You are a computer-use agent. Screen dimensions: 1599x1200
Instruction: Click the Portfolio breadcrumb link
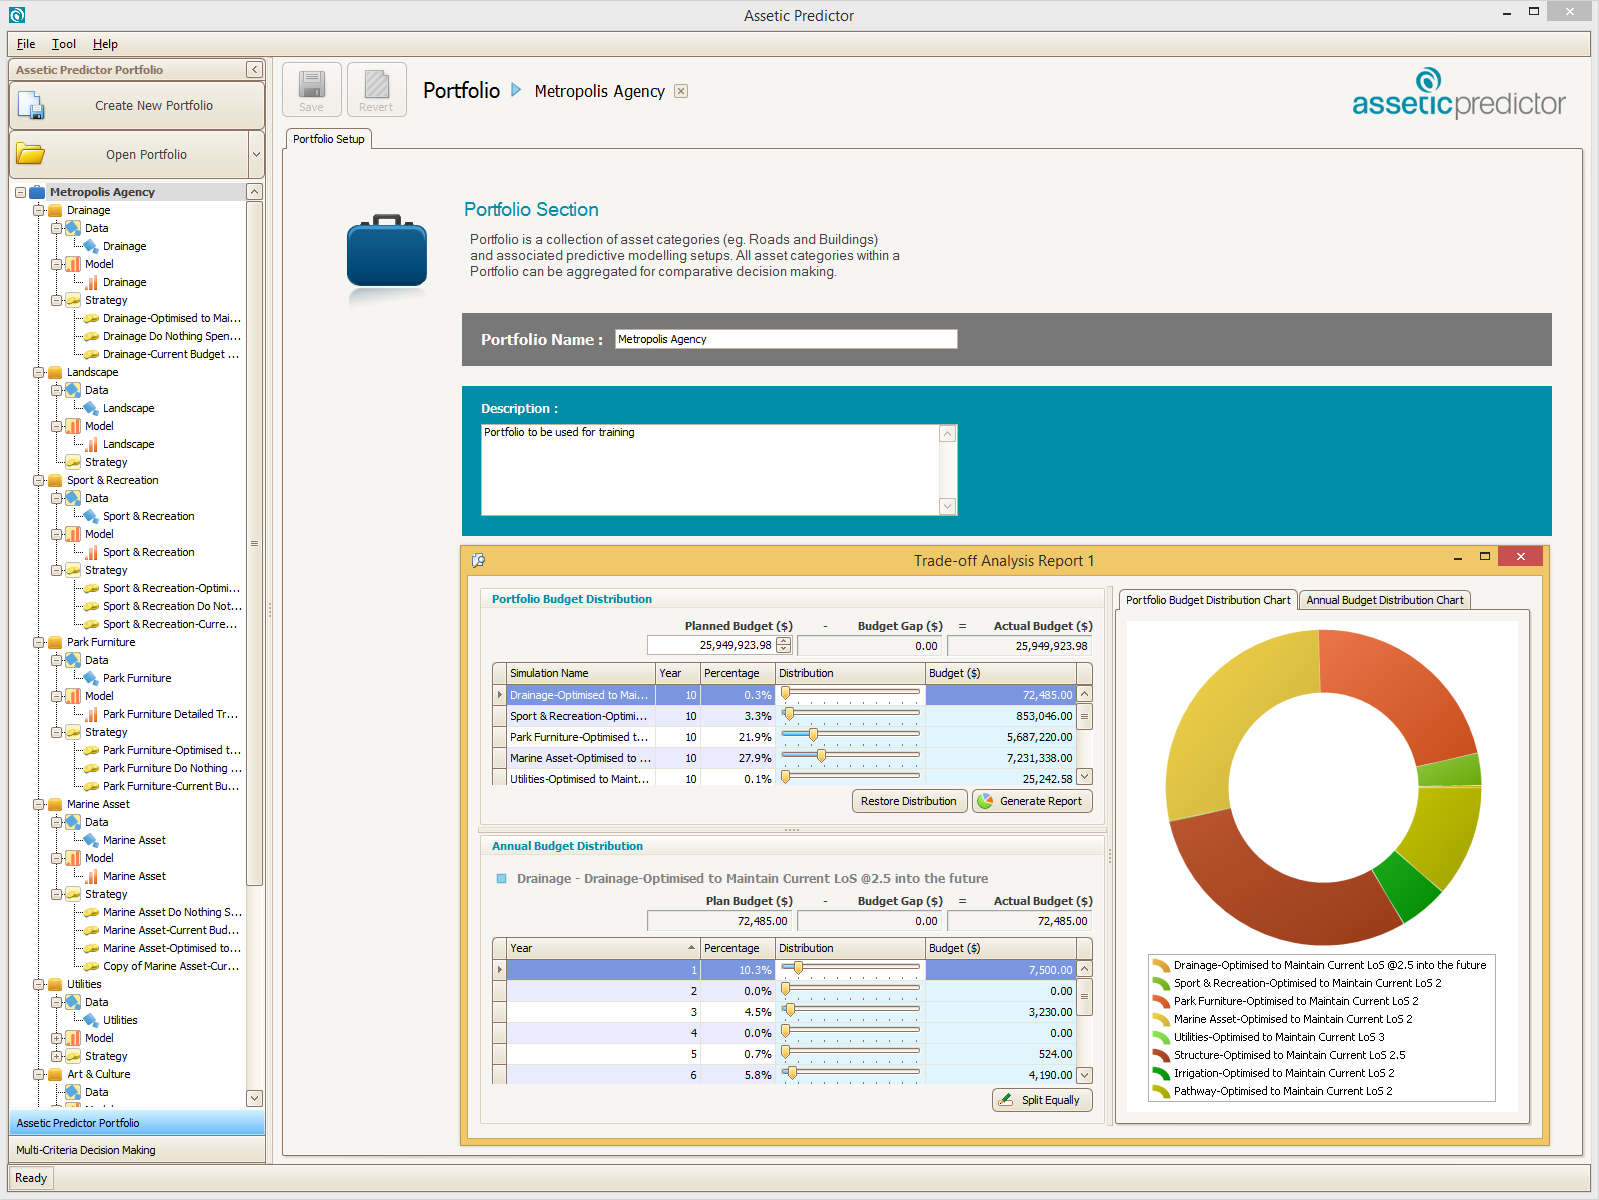[461, 91]
